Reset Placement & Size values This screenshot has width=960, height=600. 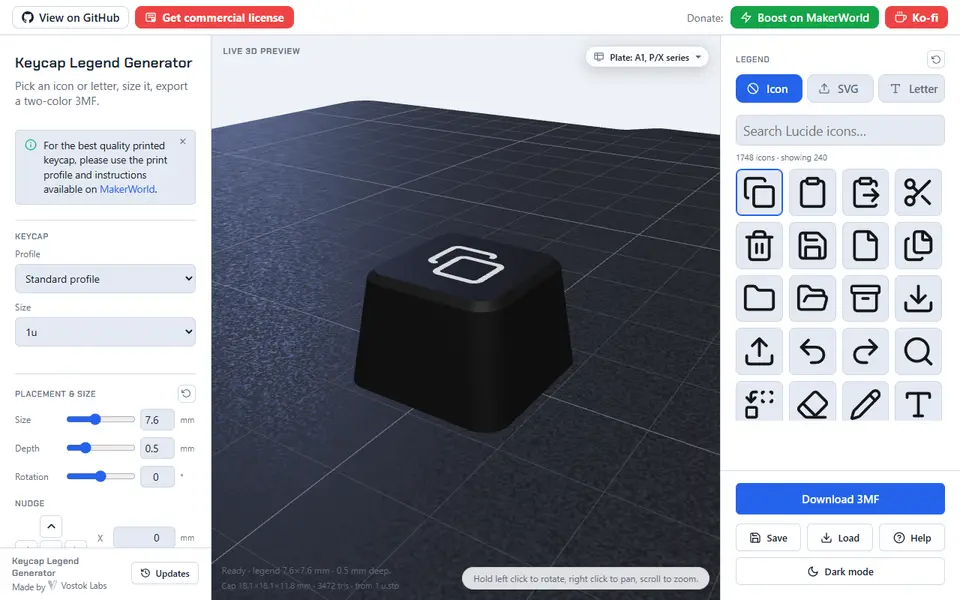[186, 393]
